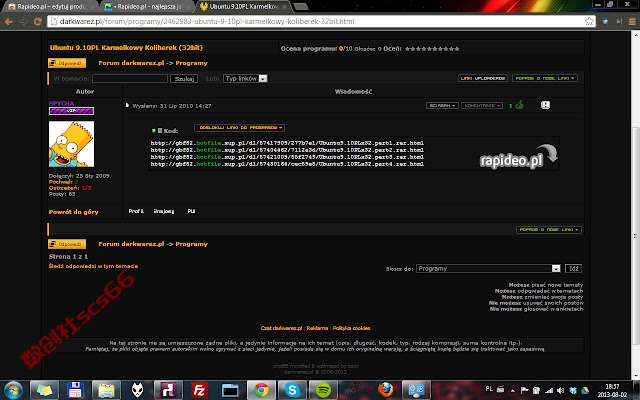Image resolution: width=640 pixels, height=400 pixels.
Task: Open Skype from the taskbar
Action: [x=292, y=390]
